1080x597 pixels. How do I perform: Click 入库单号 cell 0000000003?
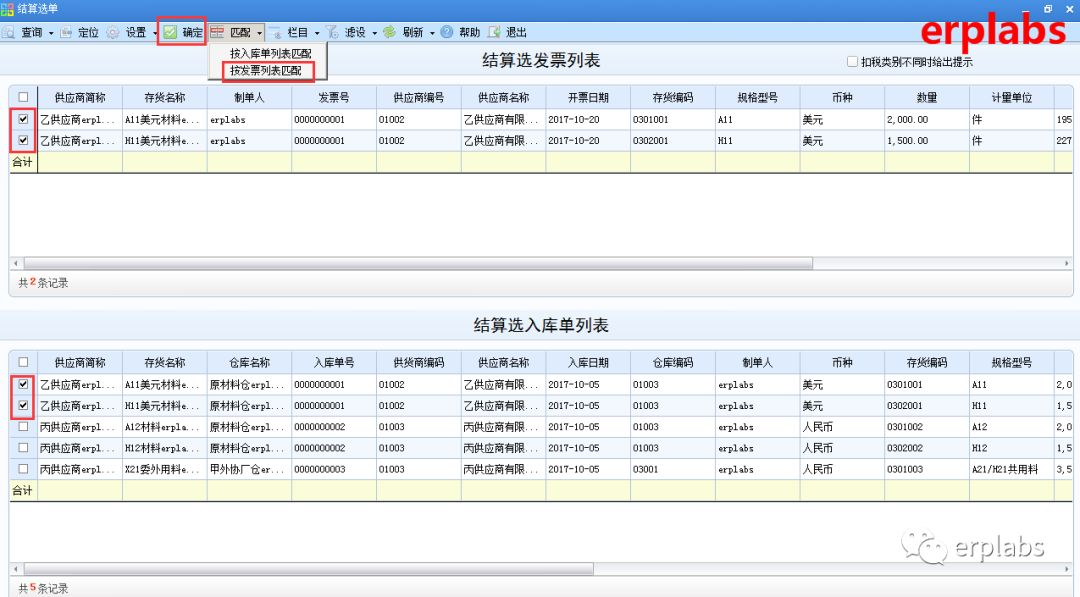tap(334, 469)
